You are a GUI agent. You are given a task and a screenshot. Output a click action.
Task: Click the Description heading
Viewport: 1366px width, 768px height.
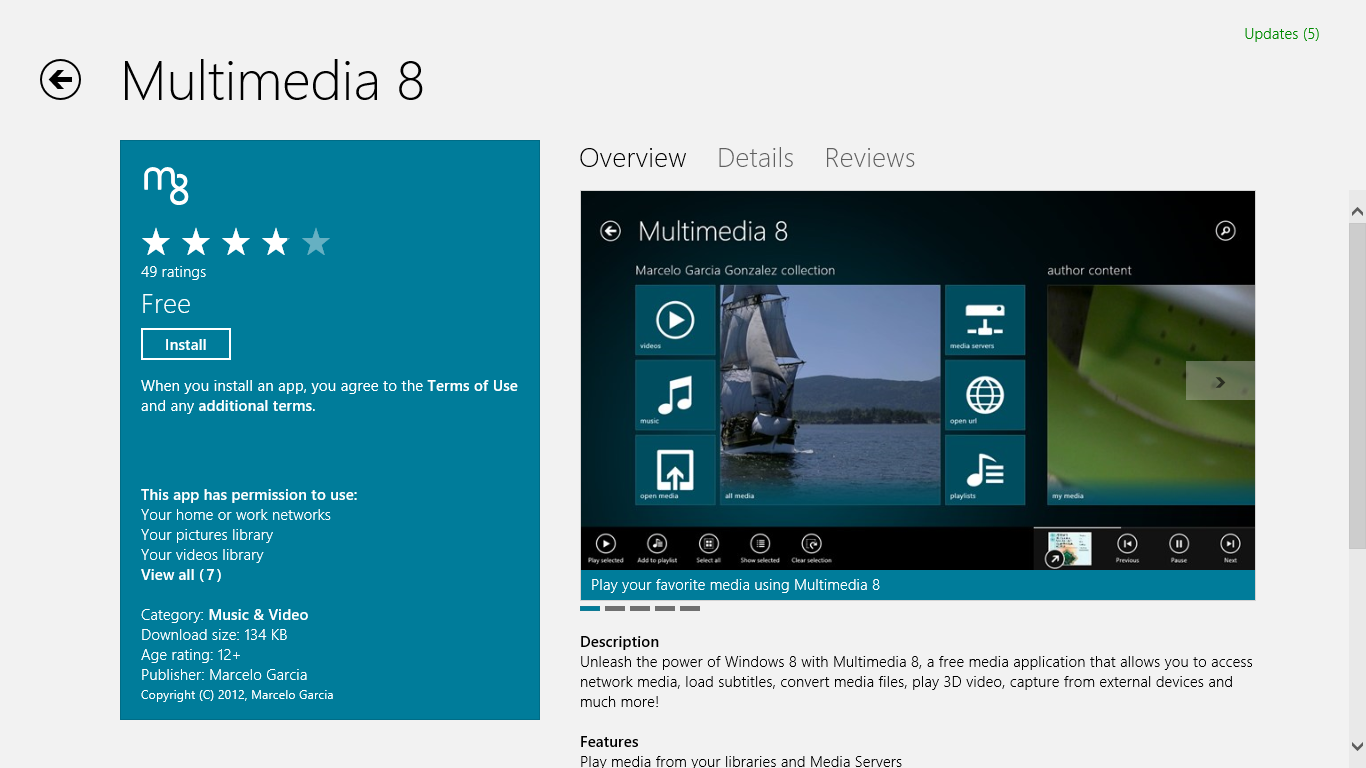coord(619,642)
